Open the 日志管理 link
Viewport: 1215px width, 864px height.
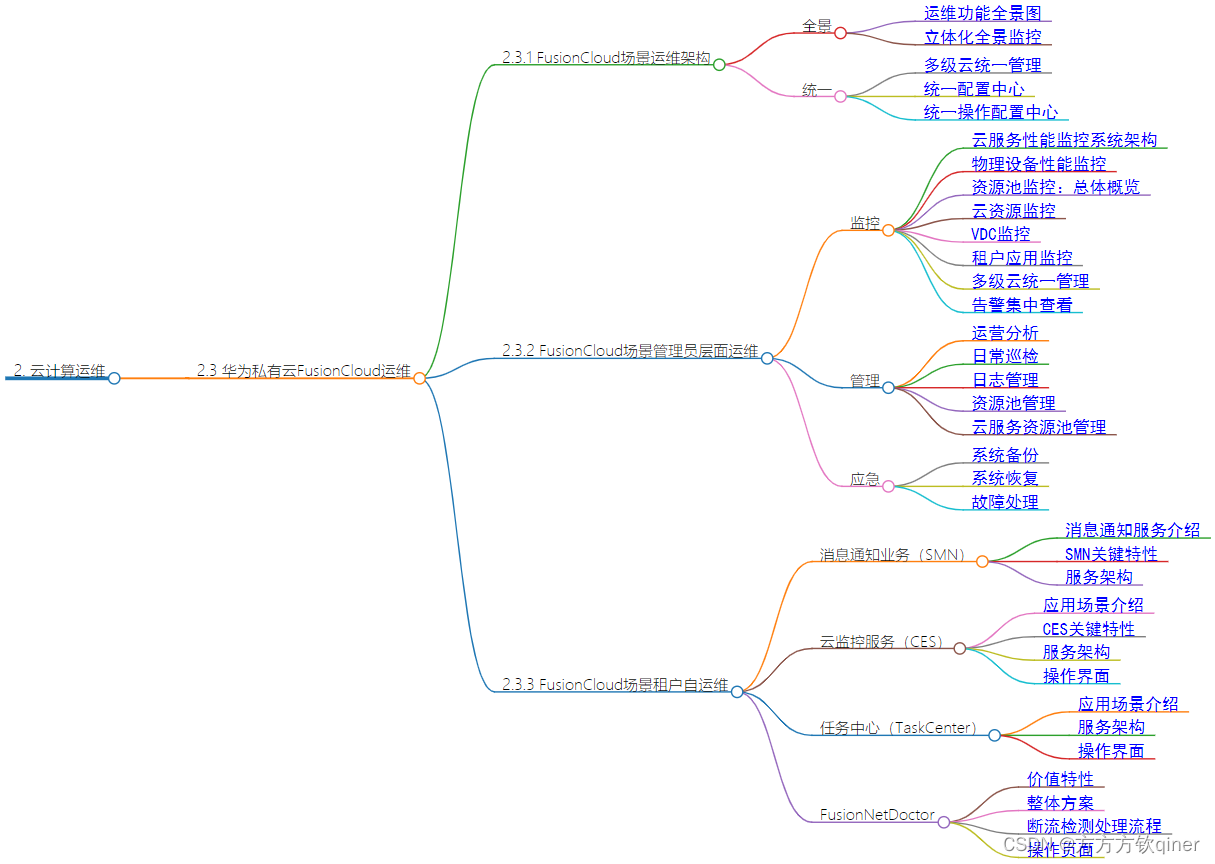(1005, 380)
